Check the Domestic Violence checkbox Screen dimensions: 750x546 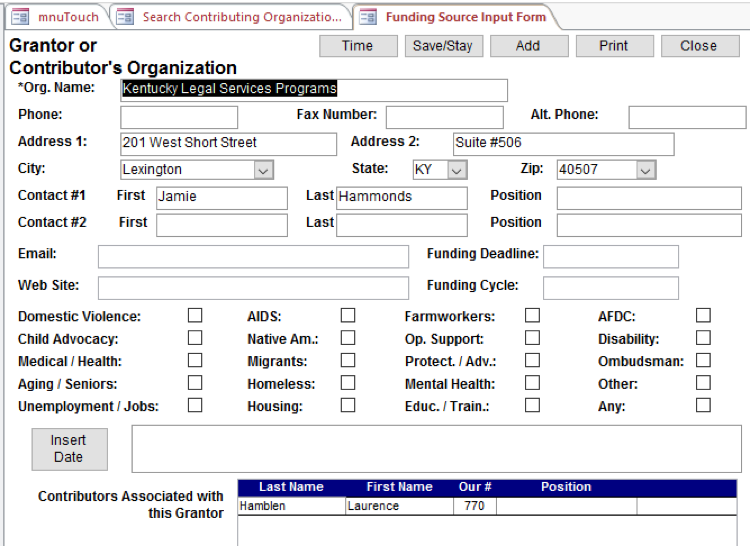(x=195, y=315)
